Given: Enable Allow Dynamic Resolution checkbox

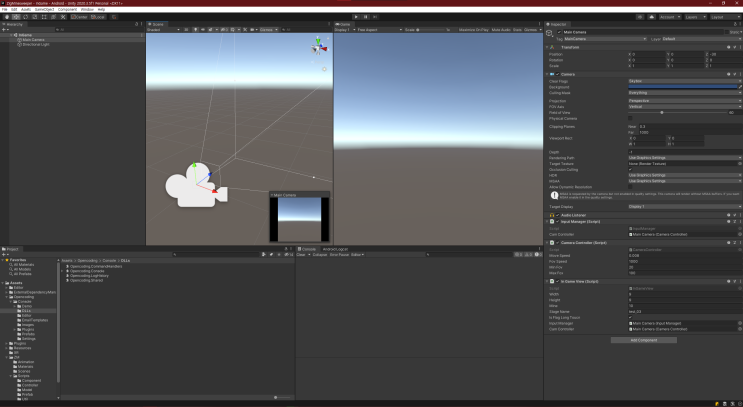Looking at the screenshot, I should click(x=630, y=187).
